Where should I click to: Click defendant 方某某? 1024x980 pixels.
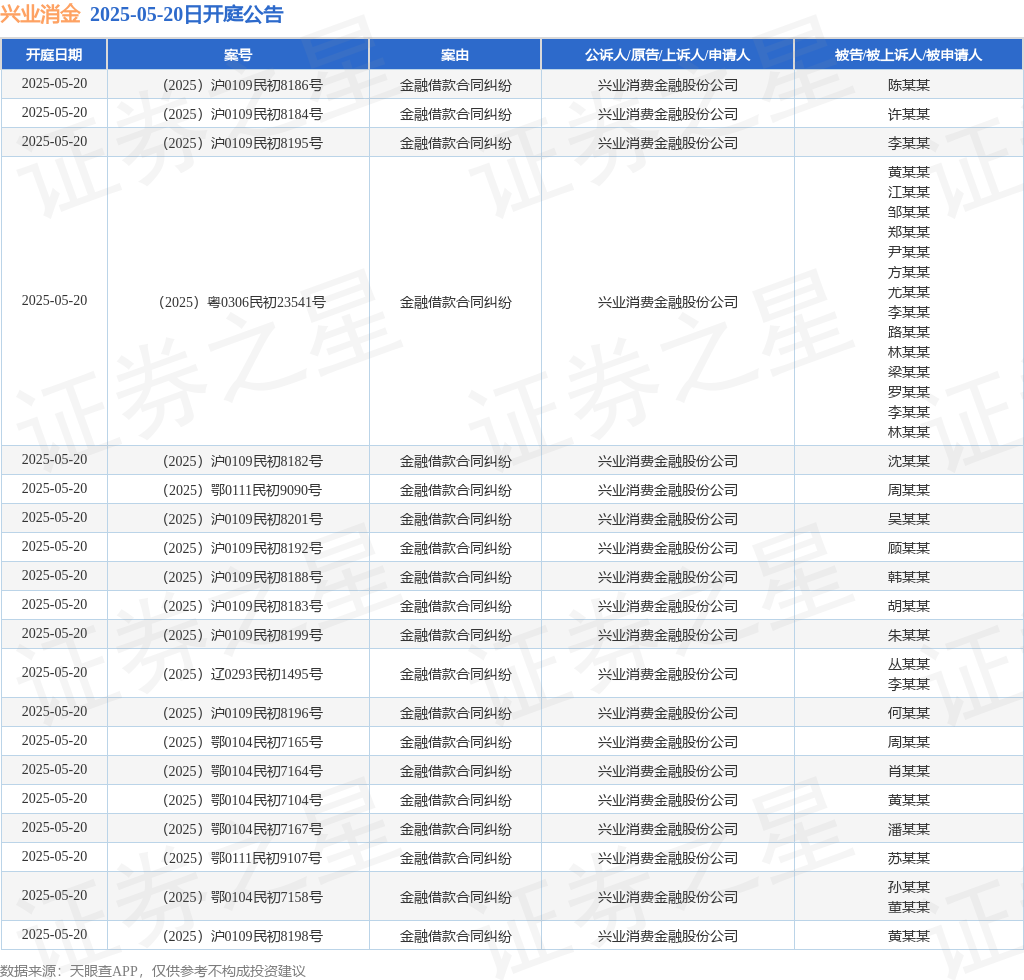(x=908, y=272)
